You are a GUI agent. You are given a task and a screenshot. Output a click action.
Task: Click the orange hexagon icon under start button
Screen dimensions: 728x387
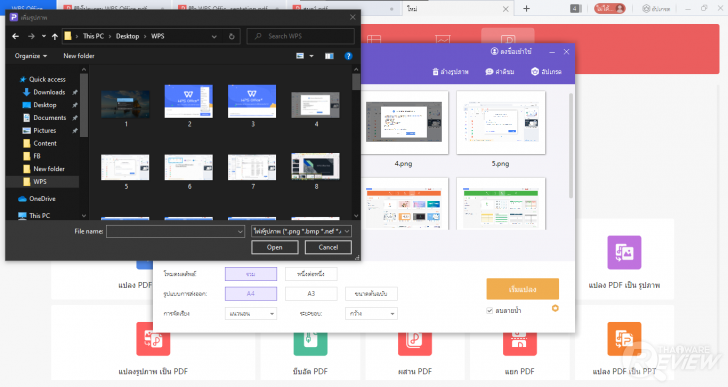tap(555, 308)
